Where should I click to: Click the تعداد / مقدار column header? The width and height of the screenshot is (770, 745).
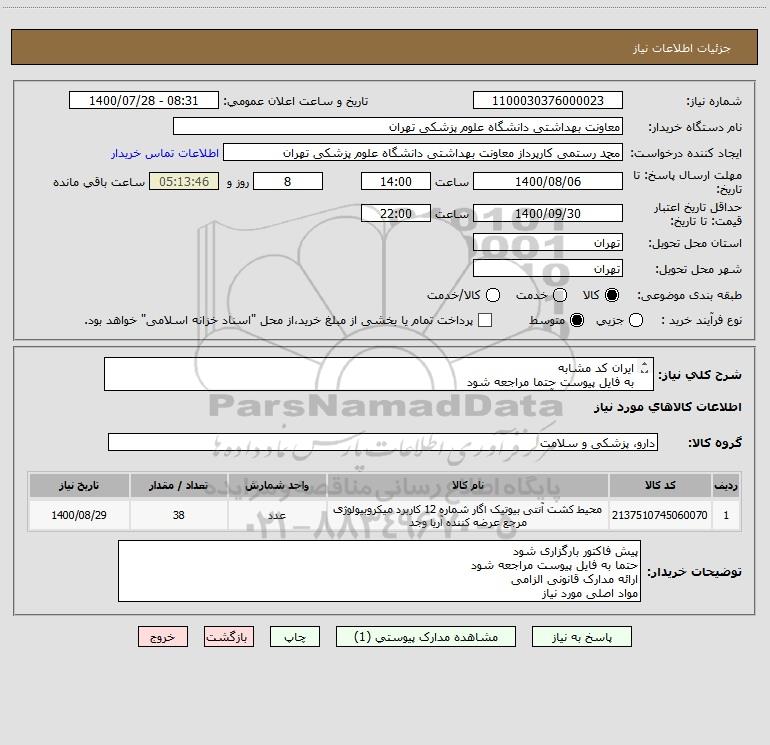click(x=178, y=485)
